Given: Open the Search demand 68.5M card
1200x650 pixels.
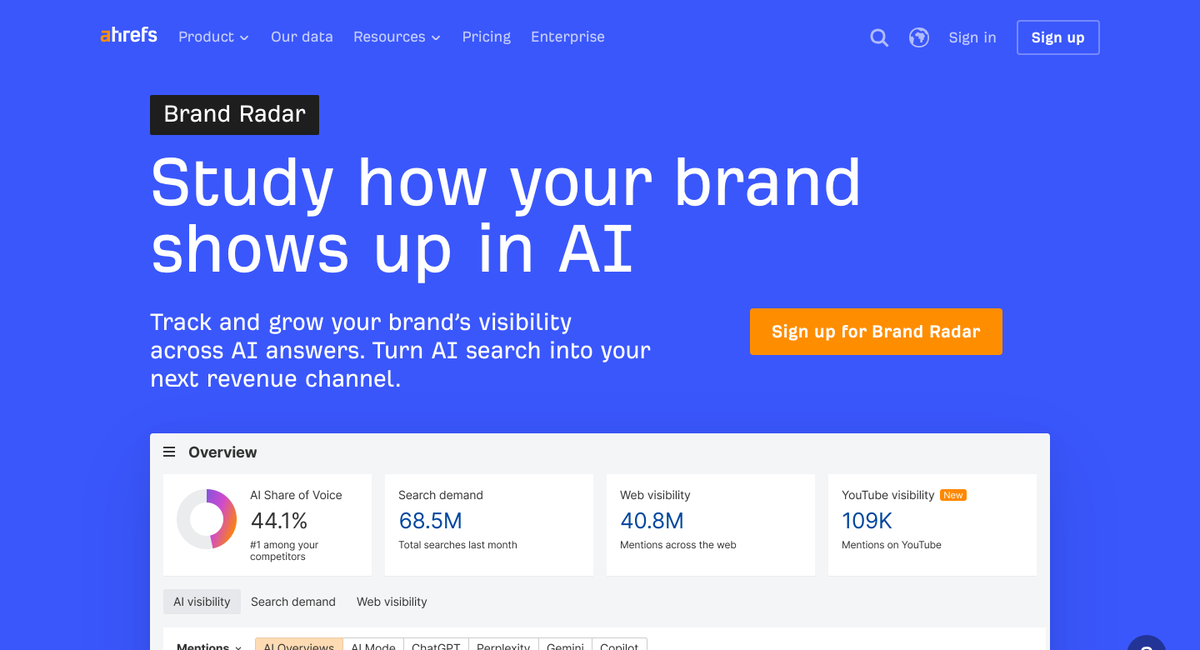Looking at the screenshot, I should tap(488, 525).
